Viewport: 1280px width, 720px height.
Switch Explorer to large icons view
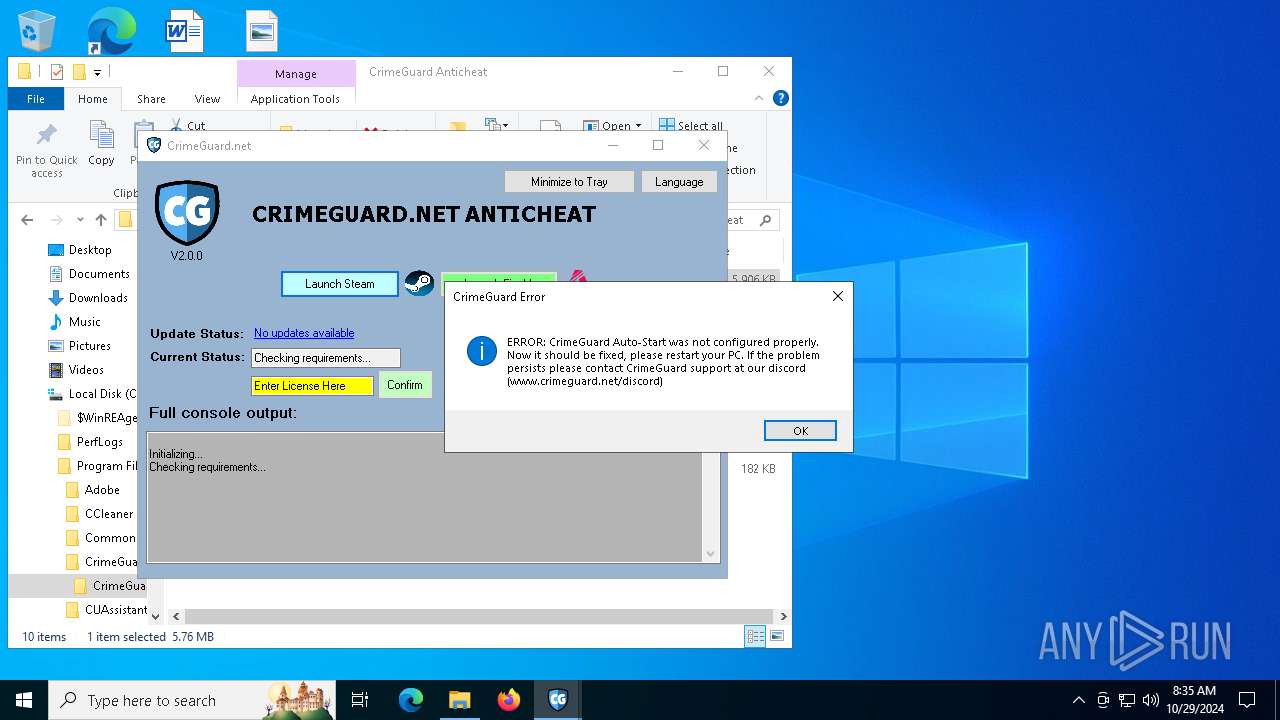click(776, 637)
